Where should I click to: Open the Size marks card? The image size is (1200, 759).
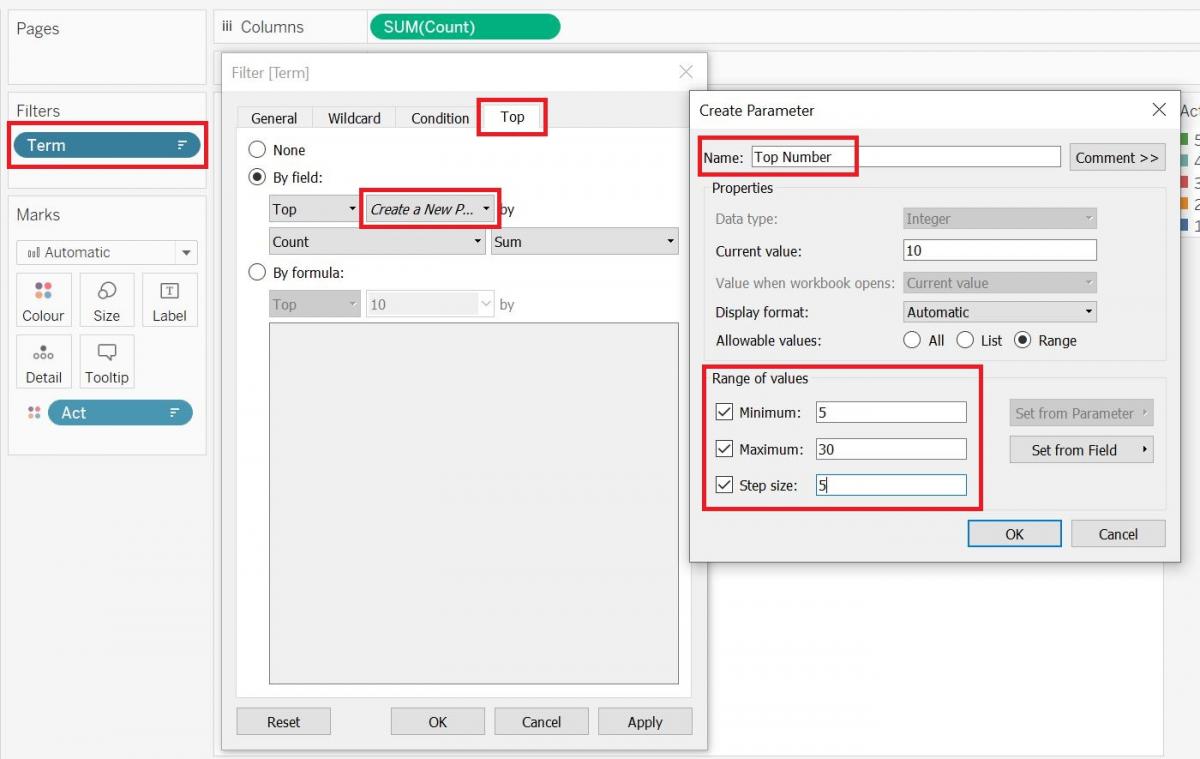[106, 300]
